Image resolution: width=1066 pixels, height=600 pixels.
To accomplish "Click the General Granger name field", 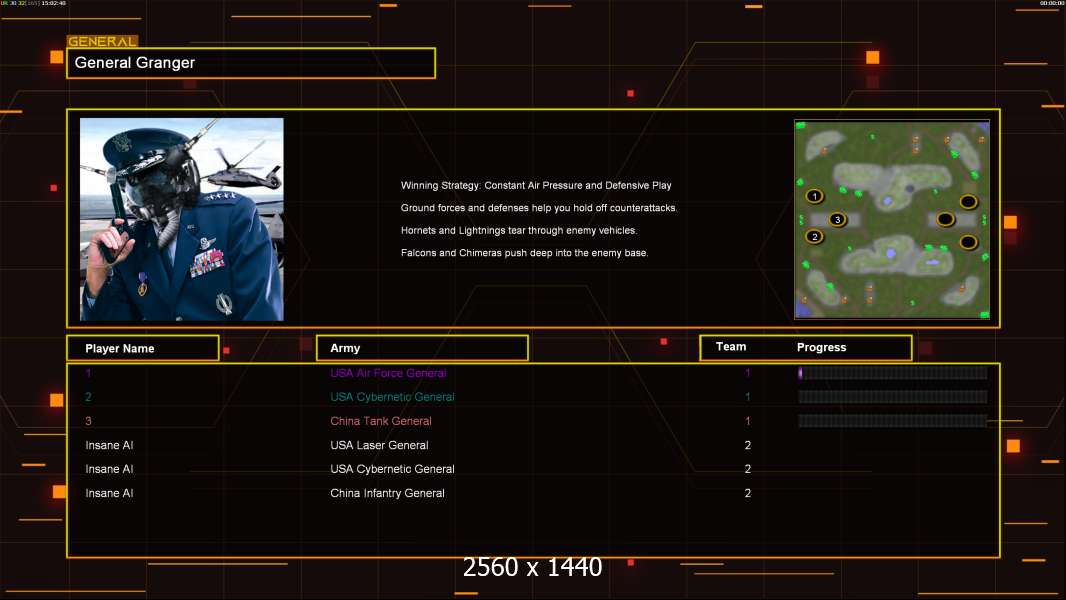I will tap(251, 63).
